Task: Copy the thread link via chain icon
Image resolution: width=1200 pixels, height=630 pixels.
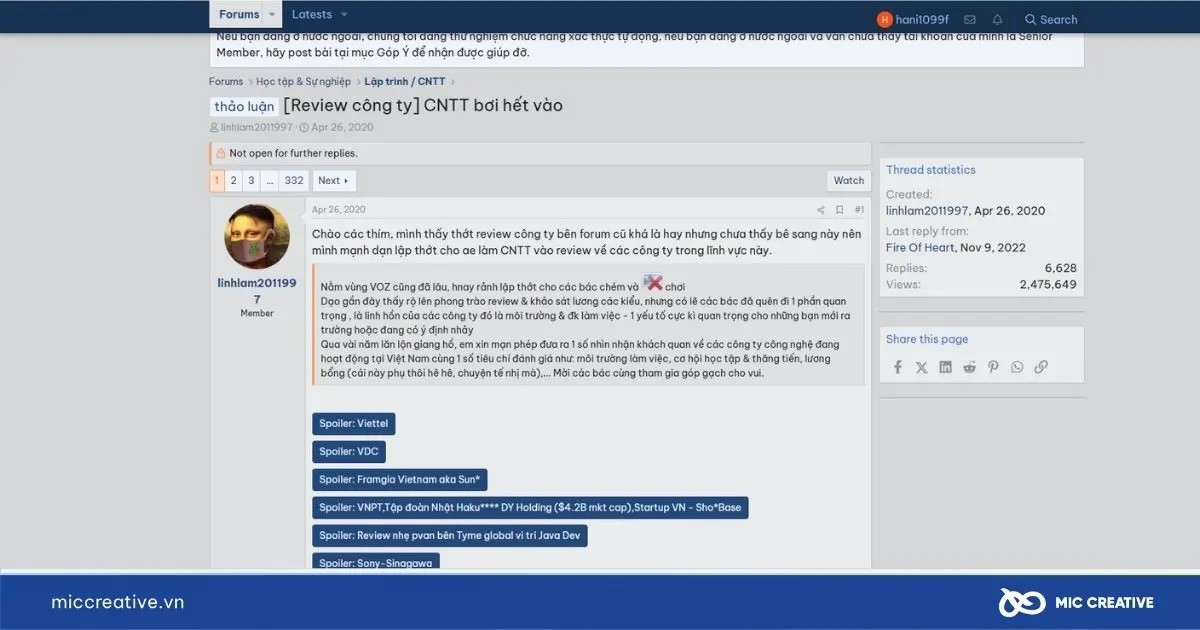Action: 1041,367
